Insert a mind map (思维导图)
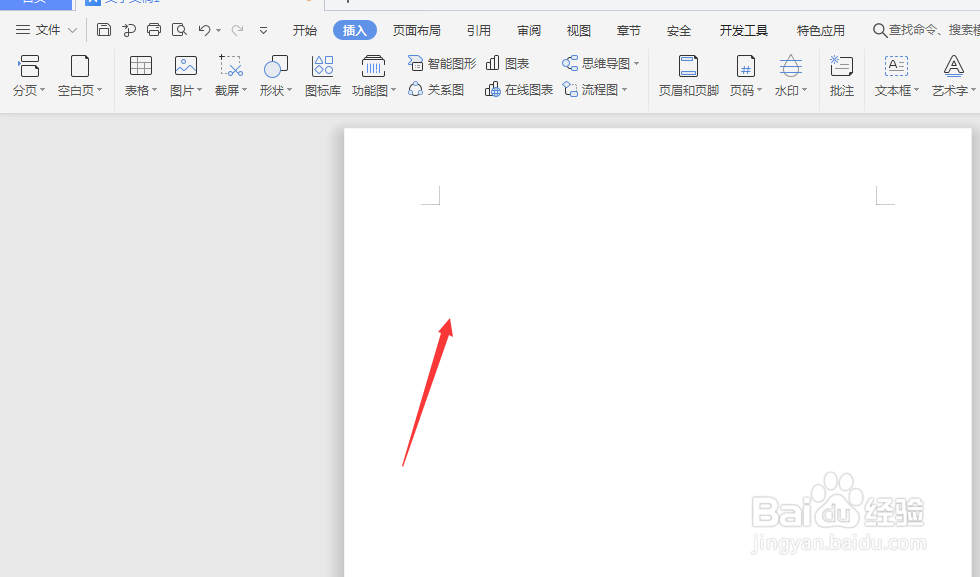 click(601, 63)
